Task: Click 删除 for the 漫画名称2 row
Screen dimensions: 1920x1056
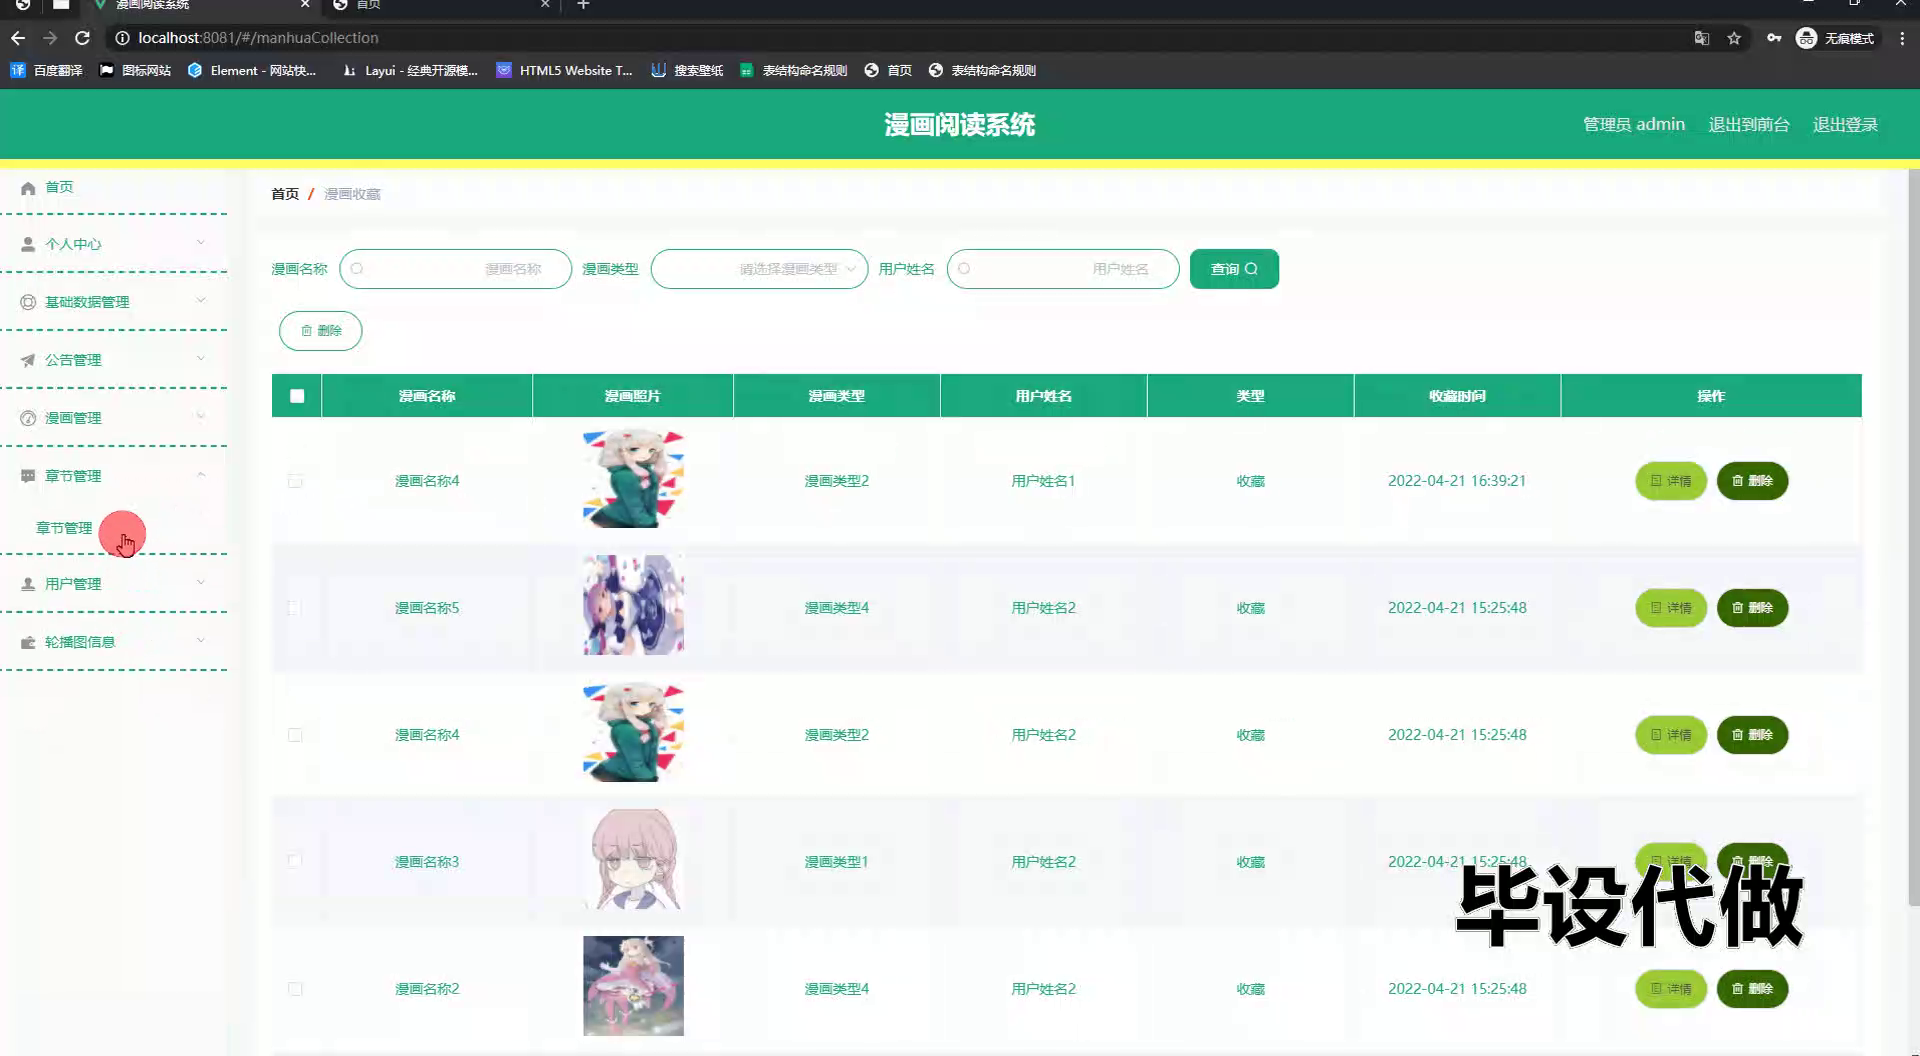Action: point(1753,989)
